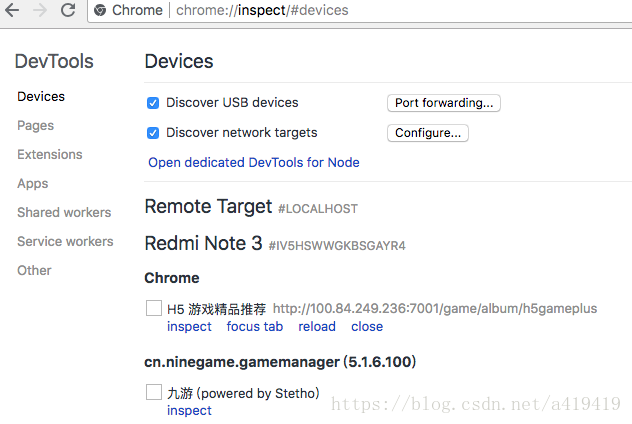This screenshot has height=424, width=632.
Task: Open the Port forwarding dialog
Action: [444, 103]
